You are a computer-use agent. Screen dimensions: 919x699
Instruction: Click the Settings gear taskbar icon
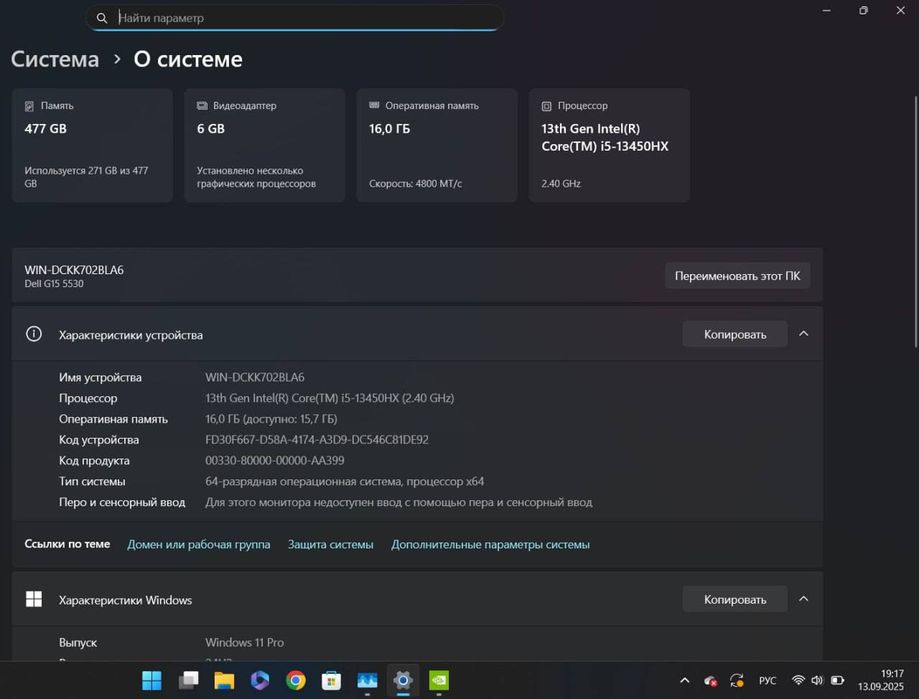(x=403, y=680)
